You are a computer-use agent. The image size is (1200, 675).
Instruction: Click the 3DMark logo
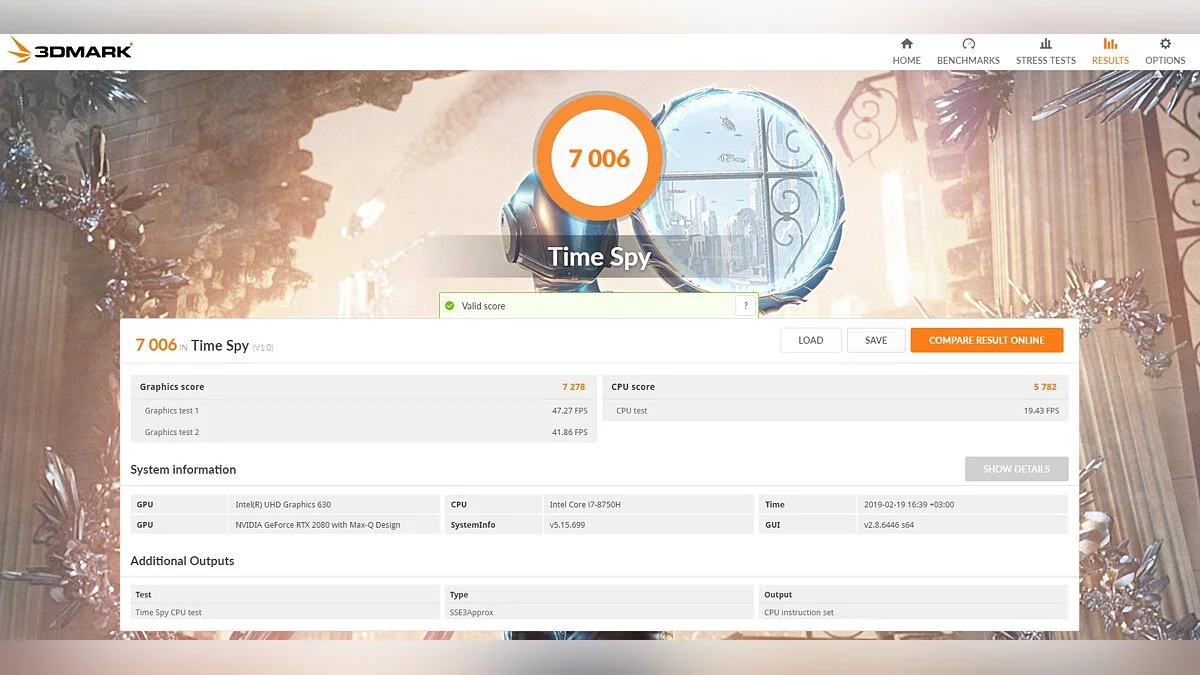click(70, 51)
